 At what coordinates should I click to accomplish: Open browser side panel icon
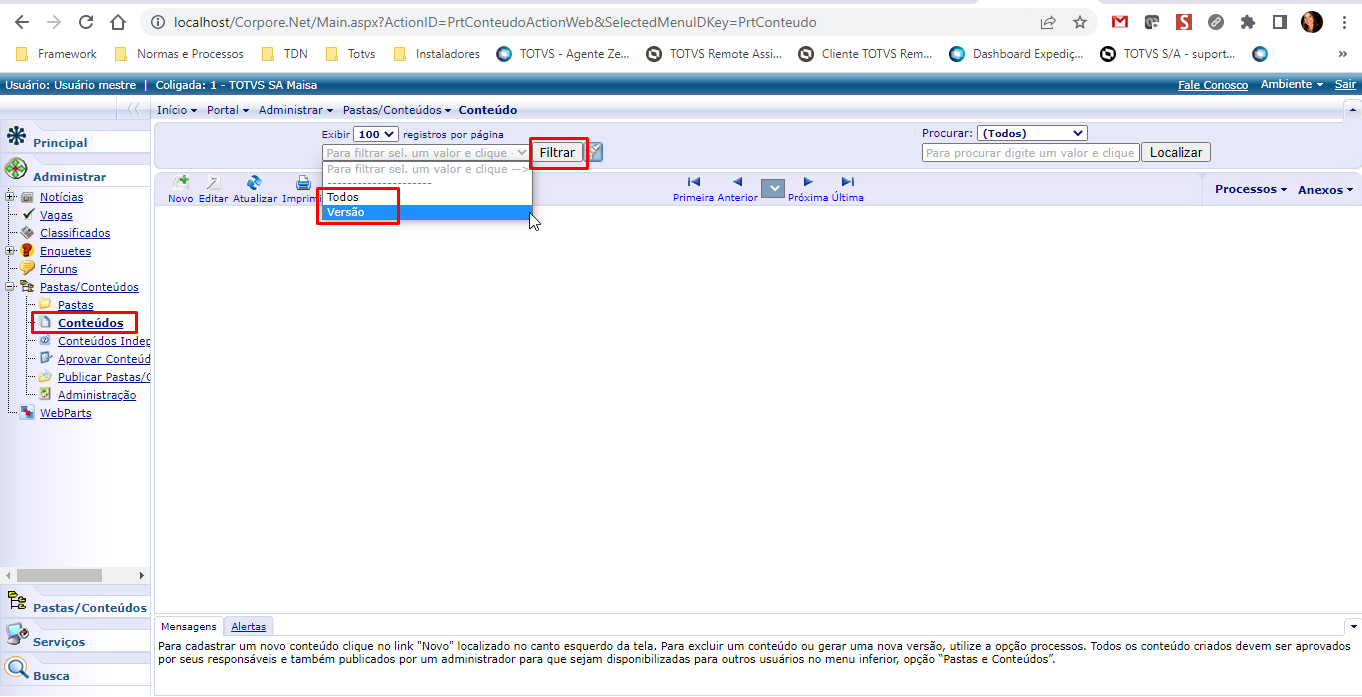[x=1279, y=22]
